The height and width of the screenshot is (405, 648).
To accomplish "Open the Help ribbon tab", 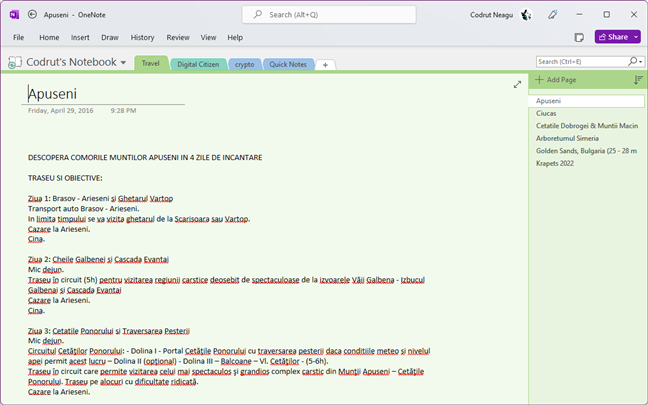I will [x=235, y=38].
